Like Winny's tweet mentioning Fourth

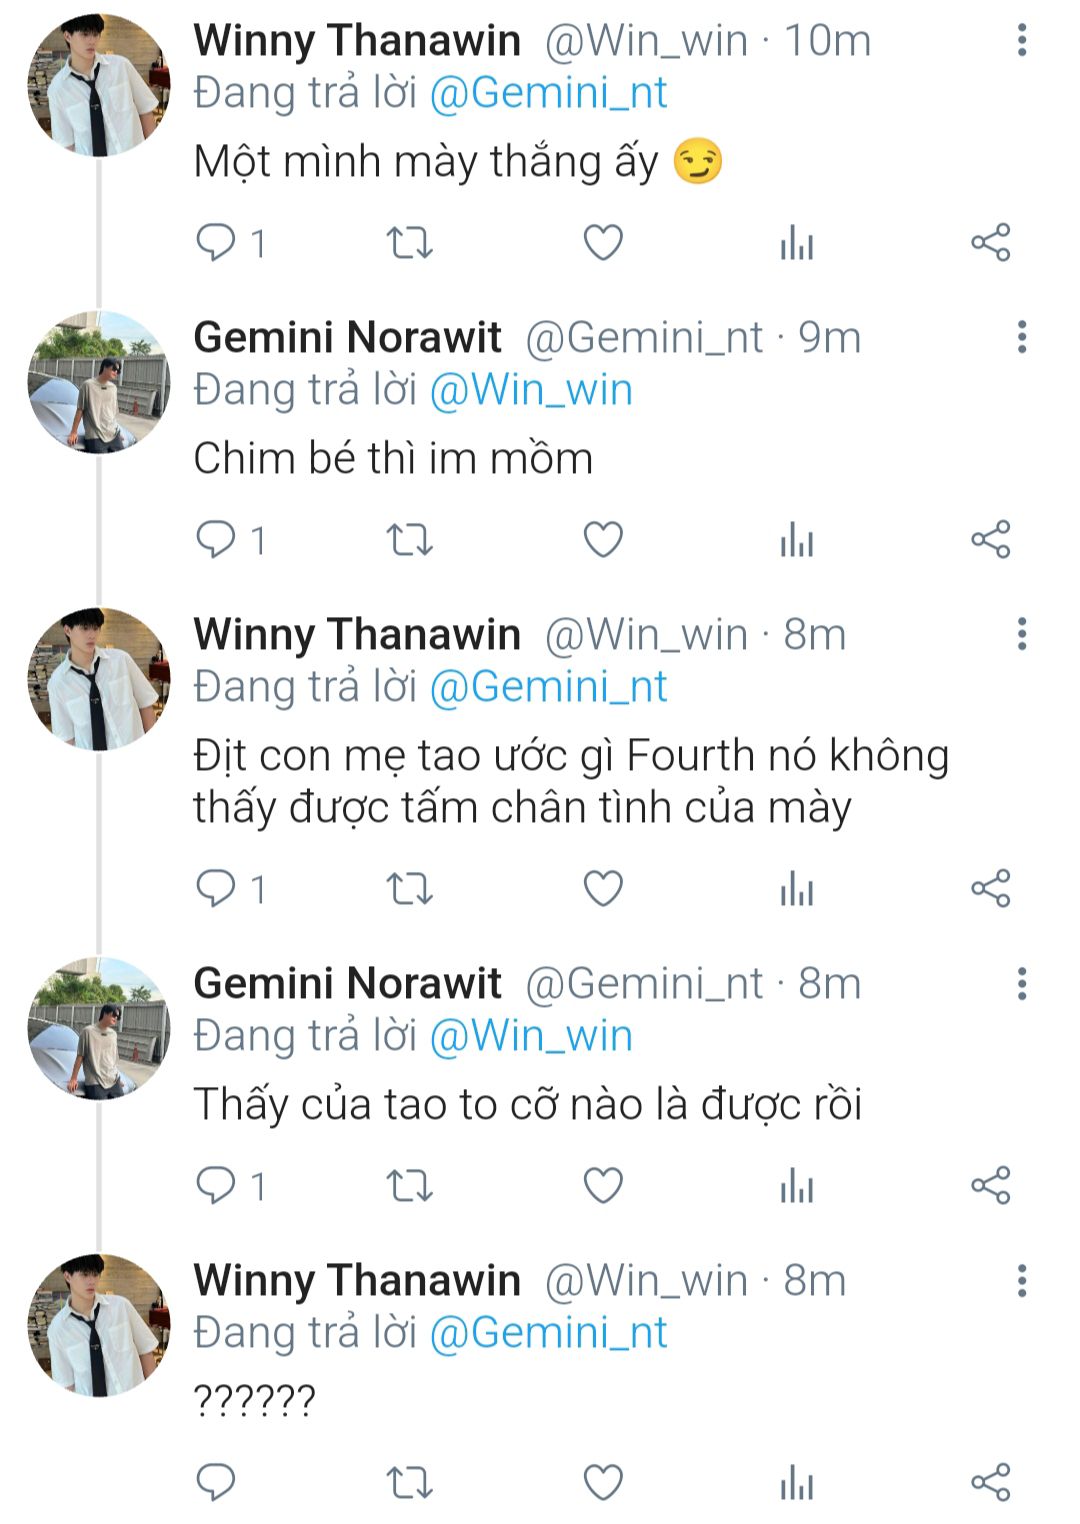point(603,888)
